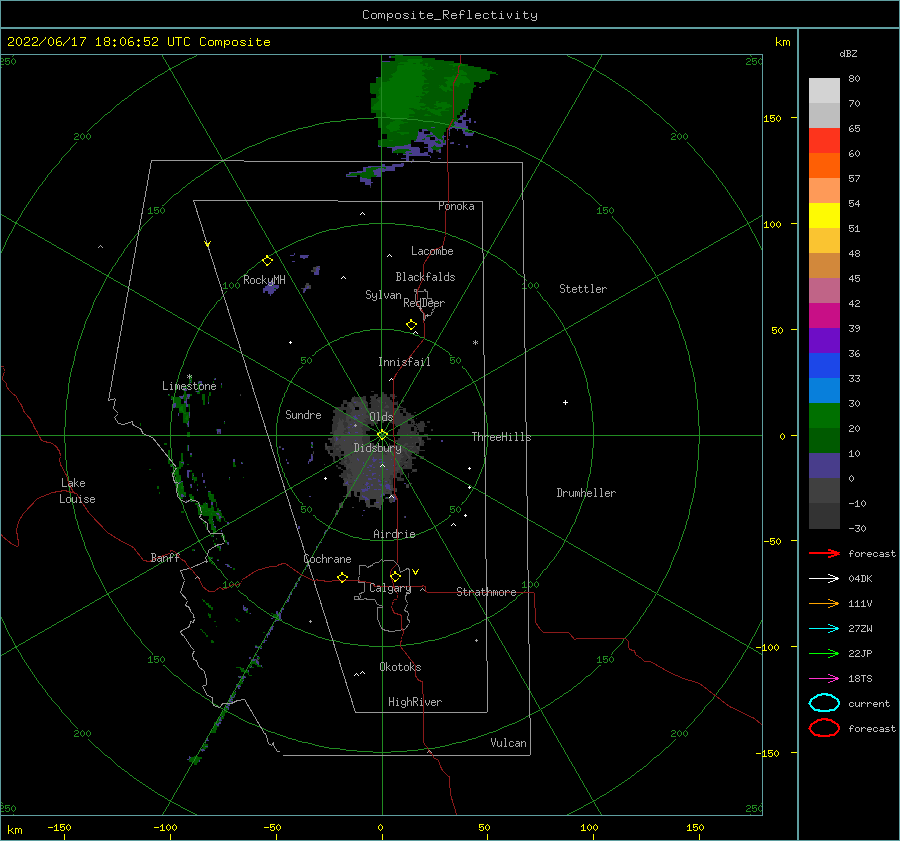Click the Vulcan city label

click(509, 743)
